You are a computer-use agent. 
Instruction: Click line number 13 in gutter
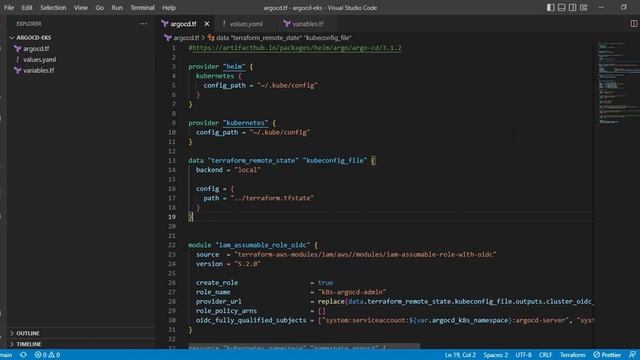pos(172,160)
